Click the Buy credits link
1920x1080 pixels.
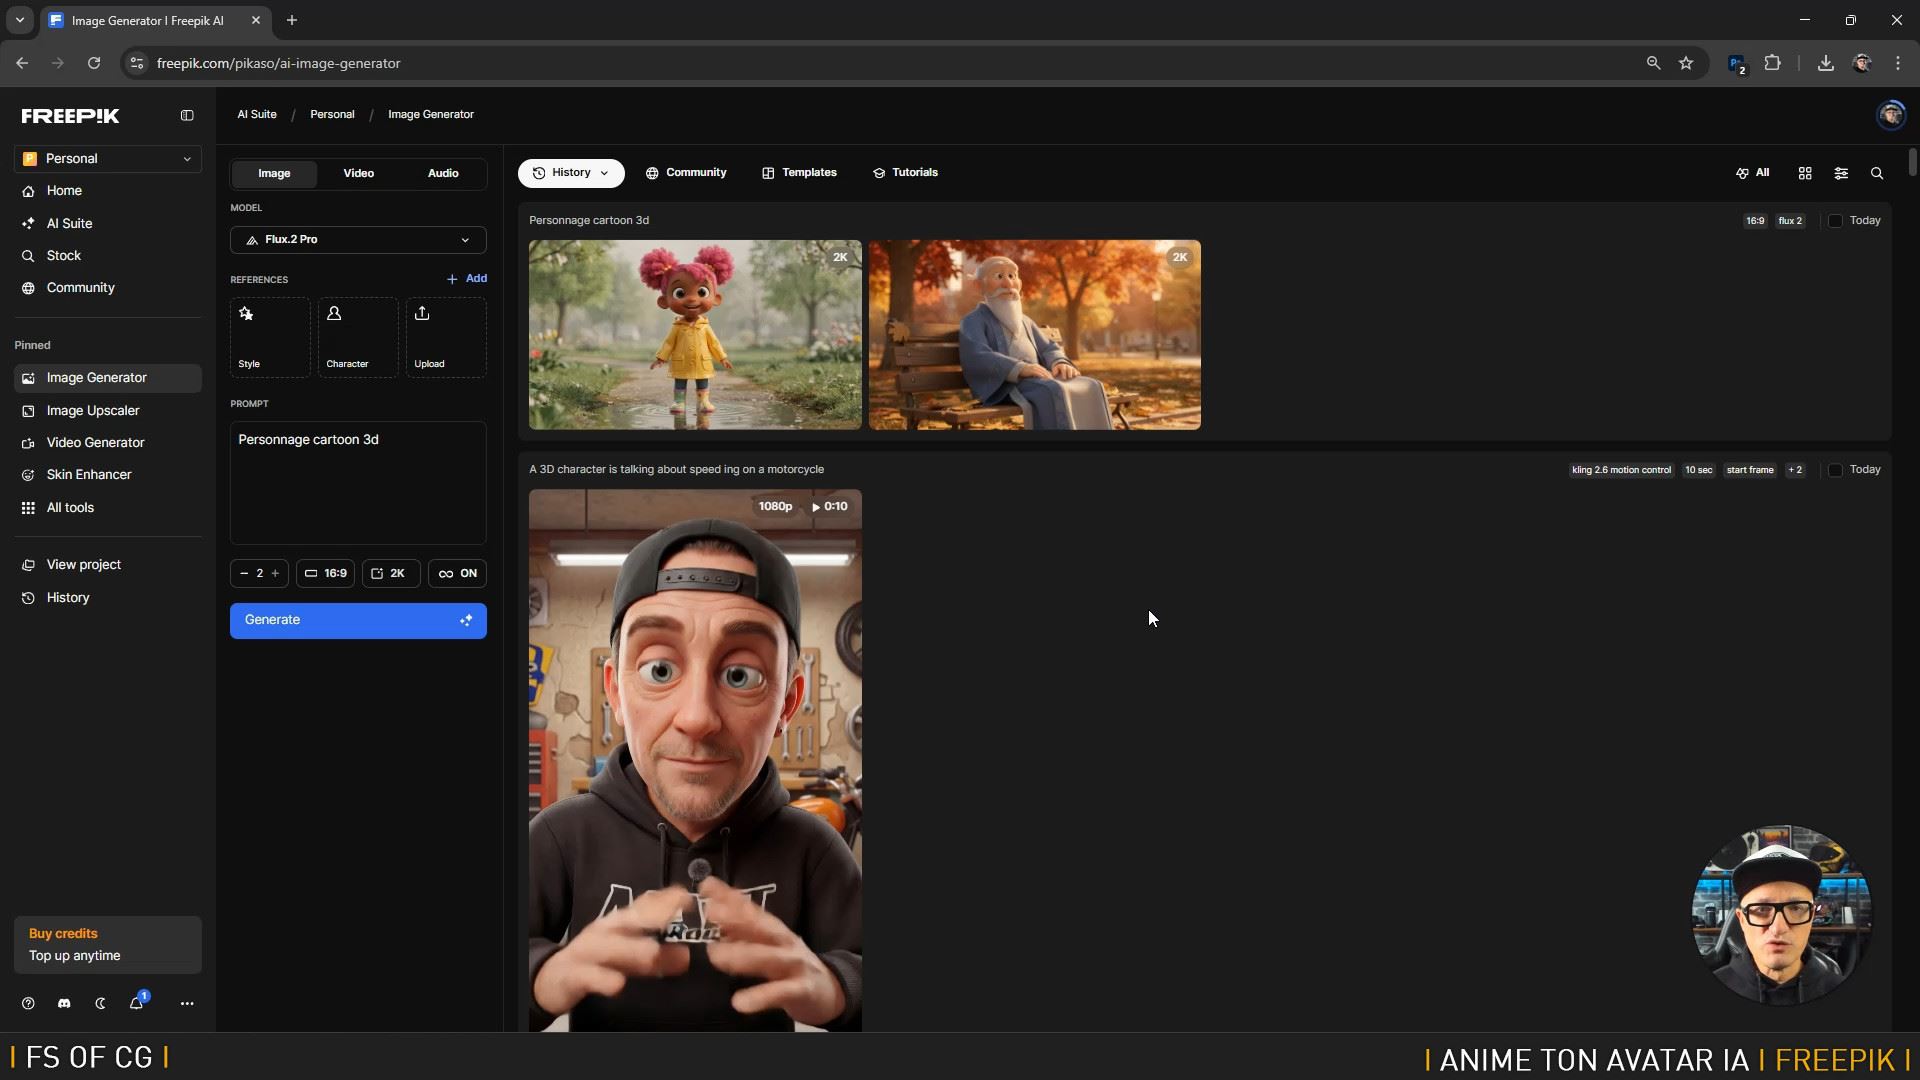click(x=62, y=933)
